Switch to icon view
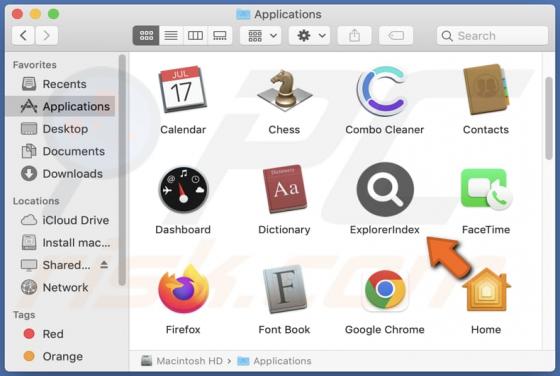 point(146,35)
